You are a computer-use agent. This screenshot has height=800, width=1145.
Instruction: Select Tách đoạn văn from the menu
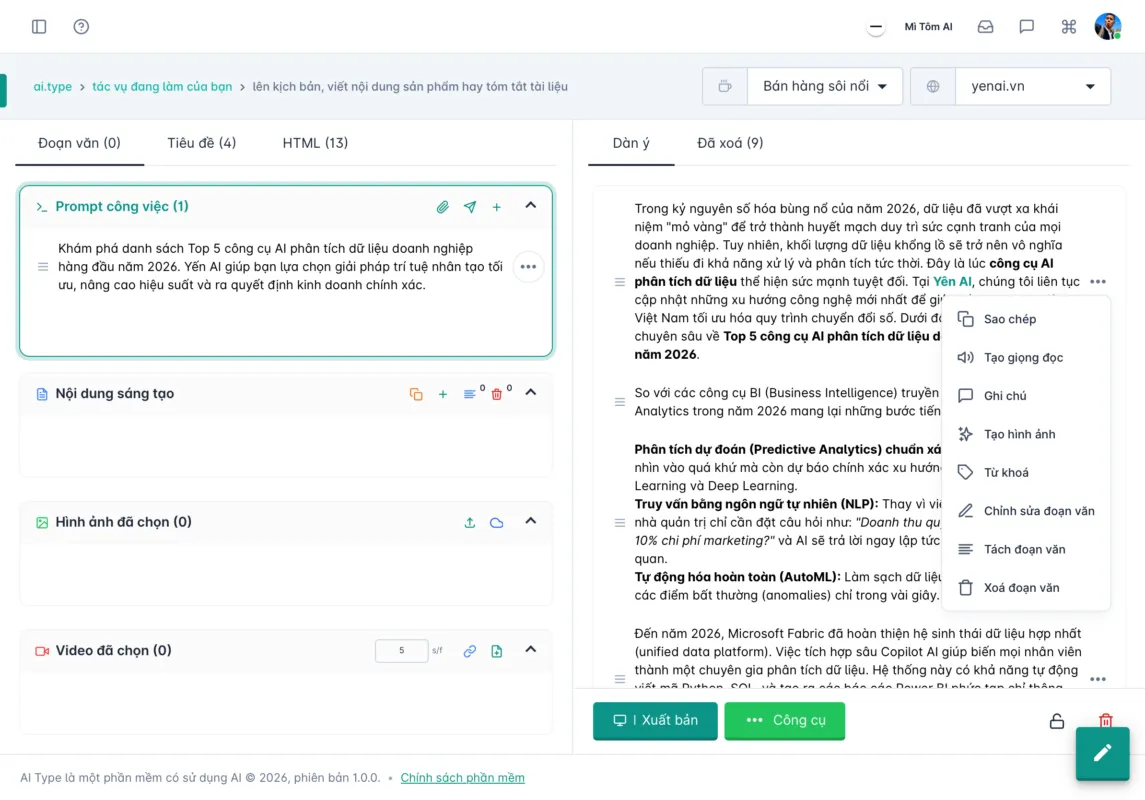point(1026,549)
